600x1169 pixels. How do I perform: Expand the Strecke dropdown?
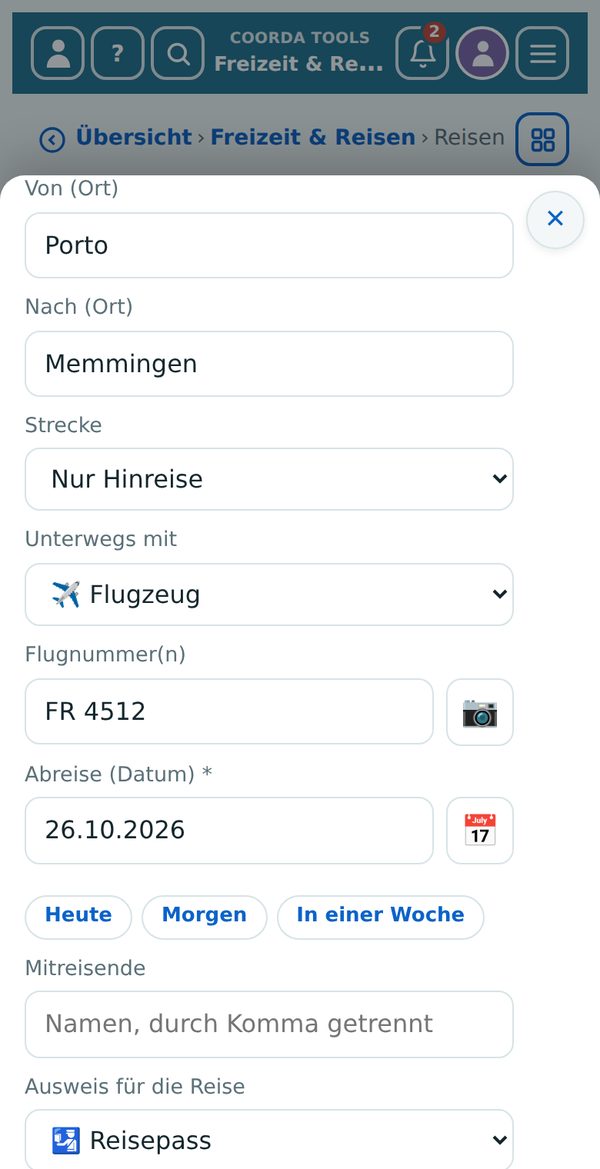(x=269, y=479)
